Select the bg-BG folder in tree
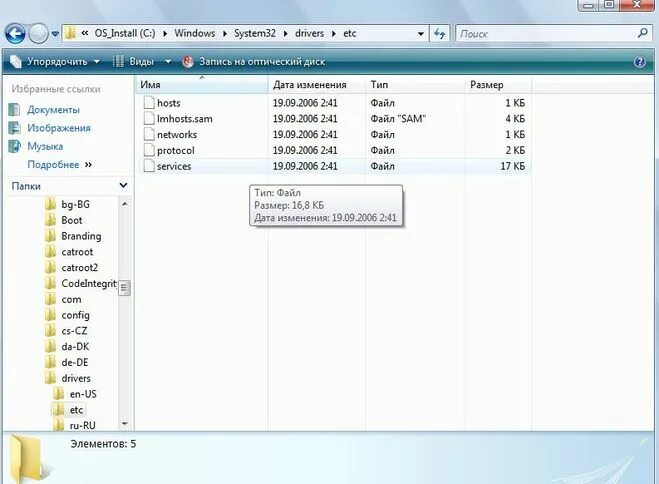659x484 pixels. [75, 205]
